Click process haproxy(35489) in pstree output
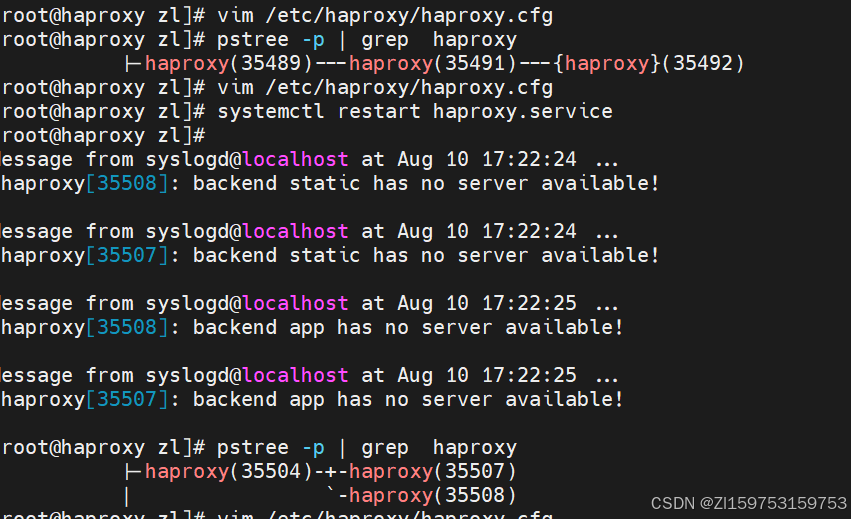Screen dimensions: 851x519 (x=229, y=64)
